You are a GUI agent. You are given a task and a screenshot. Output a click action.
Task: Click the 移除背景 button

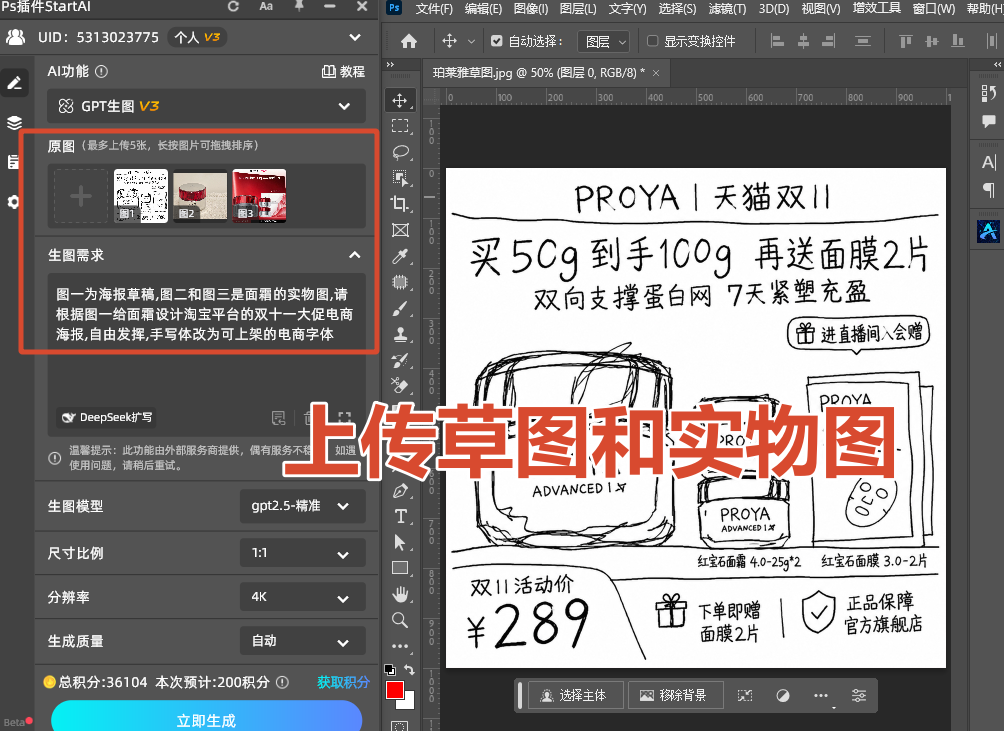(x=675, y=696)
